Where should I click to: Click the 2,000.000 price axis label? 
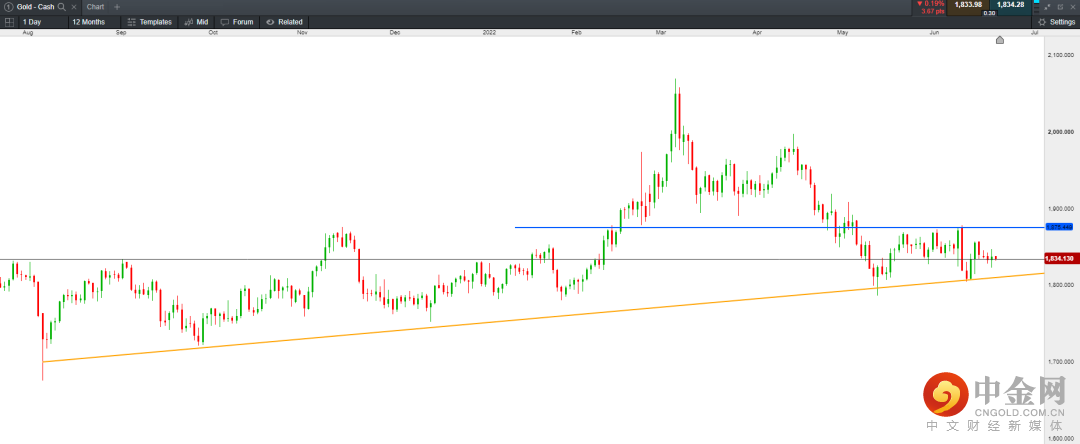(x=1060, y=131)
